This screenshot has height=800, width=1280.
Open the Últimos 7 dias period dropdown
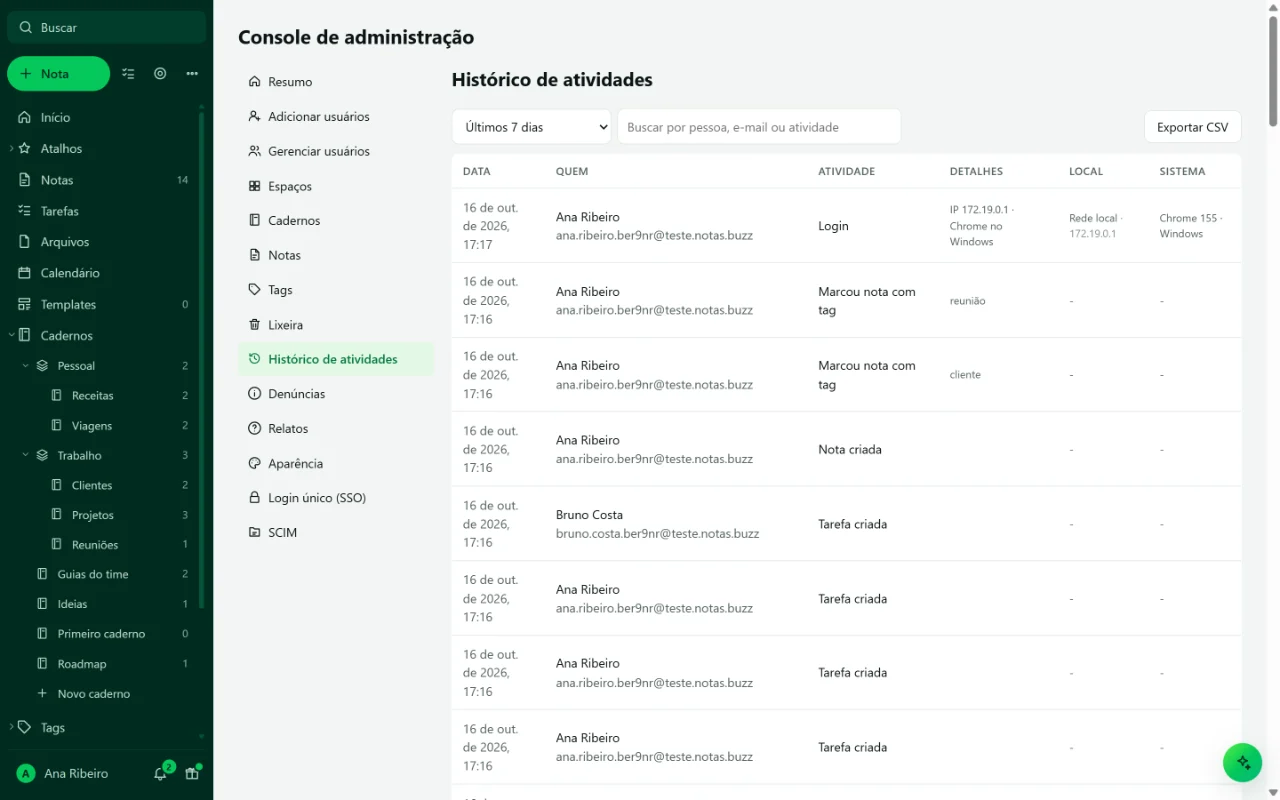[x=531, y=127]
